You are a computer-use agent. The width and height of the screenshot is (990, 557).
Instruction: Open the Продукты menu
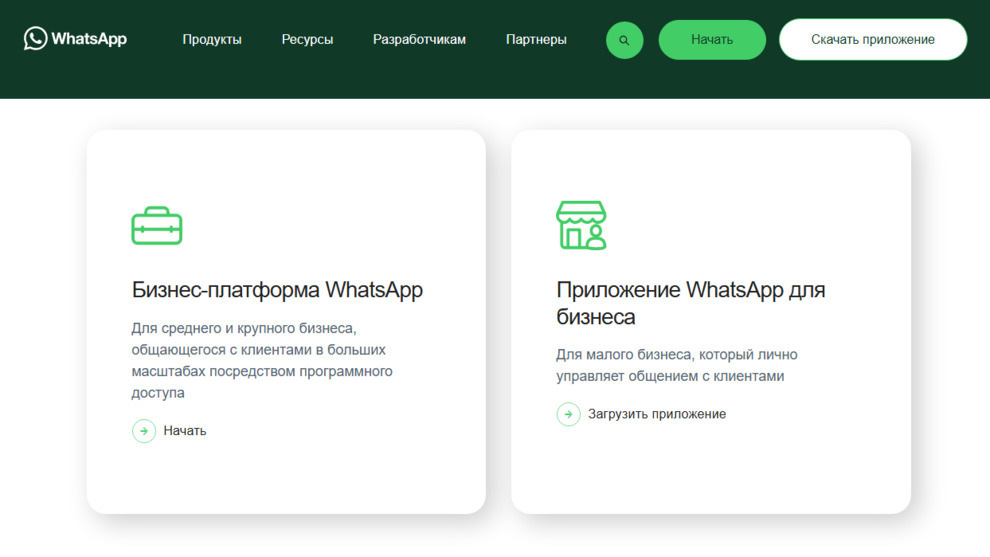212,39
